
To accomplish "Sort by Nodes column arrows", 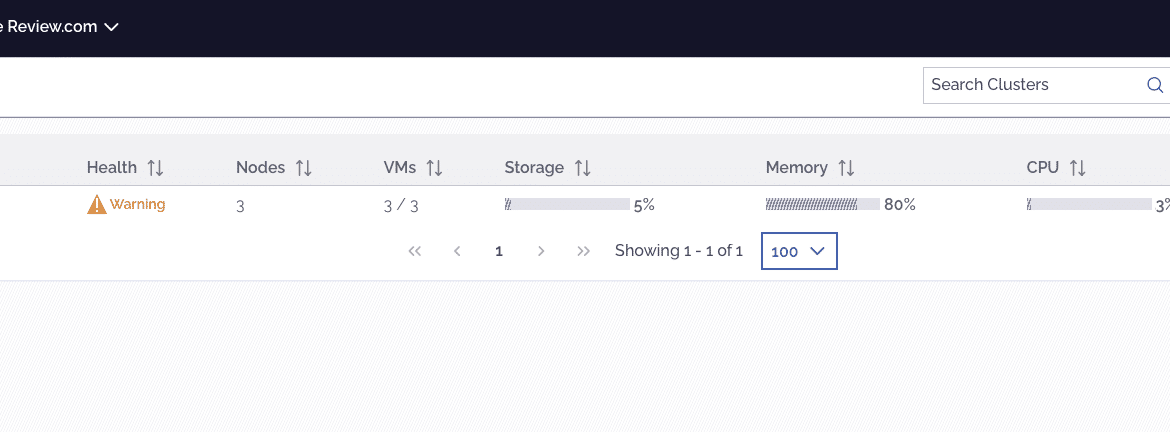I will [304, 168].
